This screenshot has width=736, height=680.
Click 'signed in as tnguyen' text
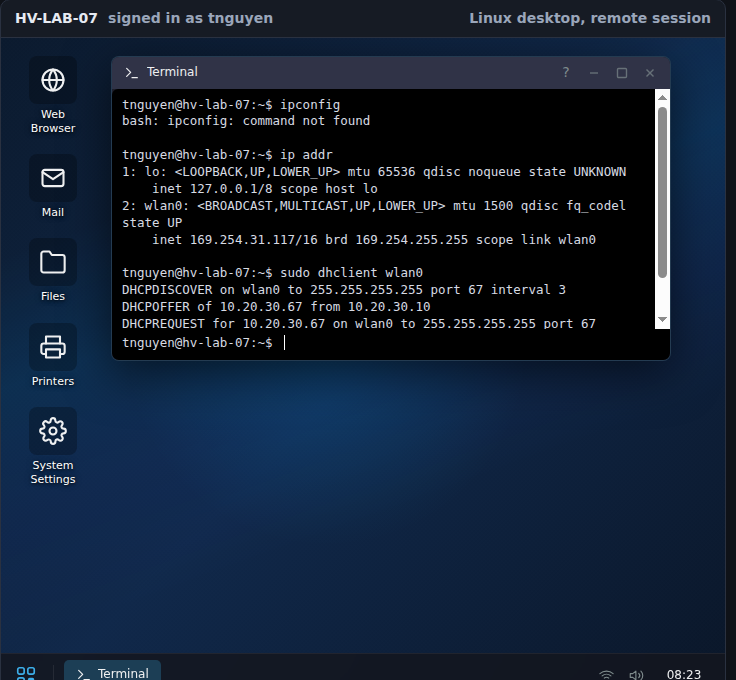point(190,18)
